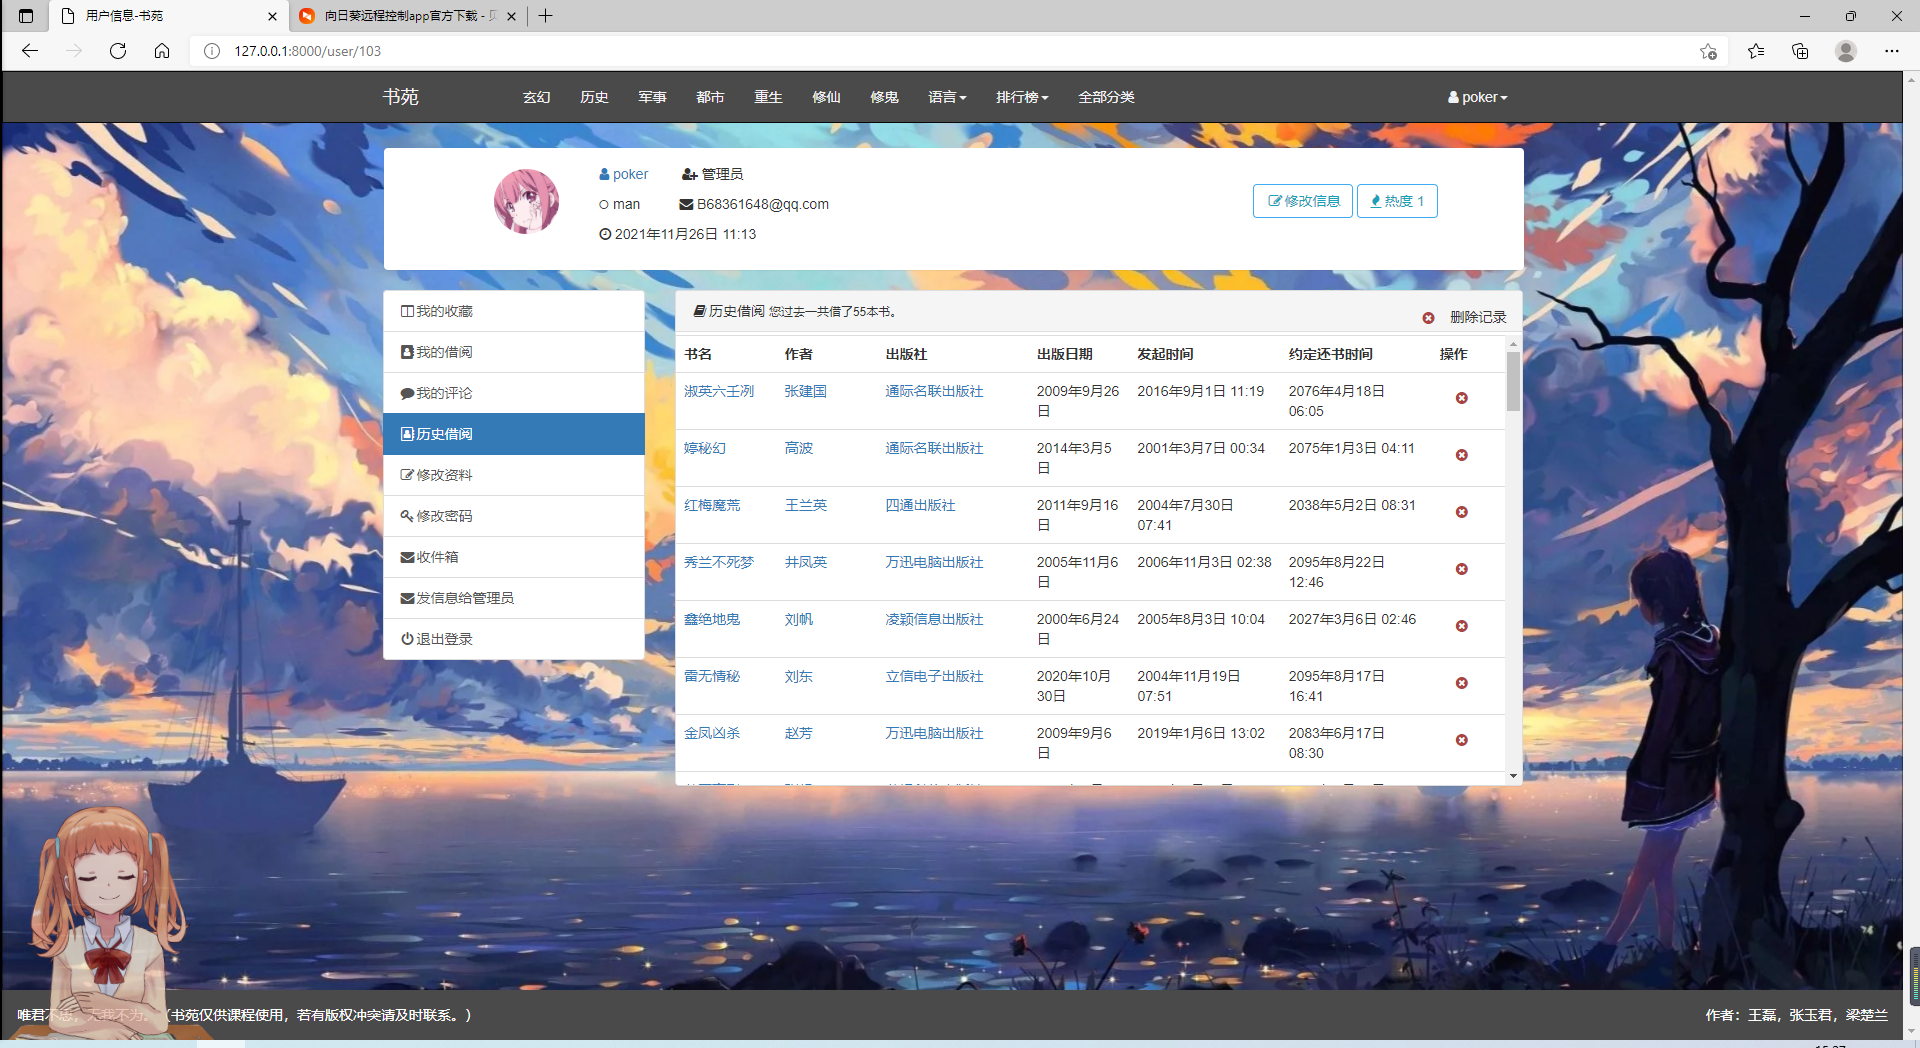Delete the 金凤凶杀 borrow record
The width and height of the screenshot is (1920, 1048).
[x=1461, y=740]
